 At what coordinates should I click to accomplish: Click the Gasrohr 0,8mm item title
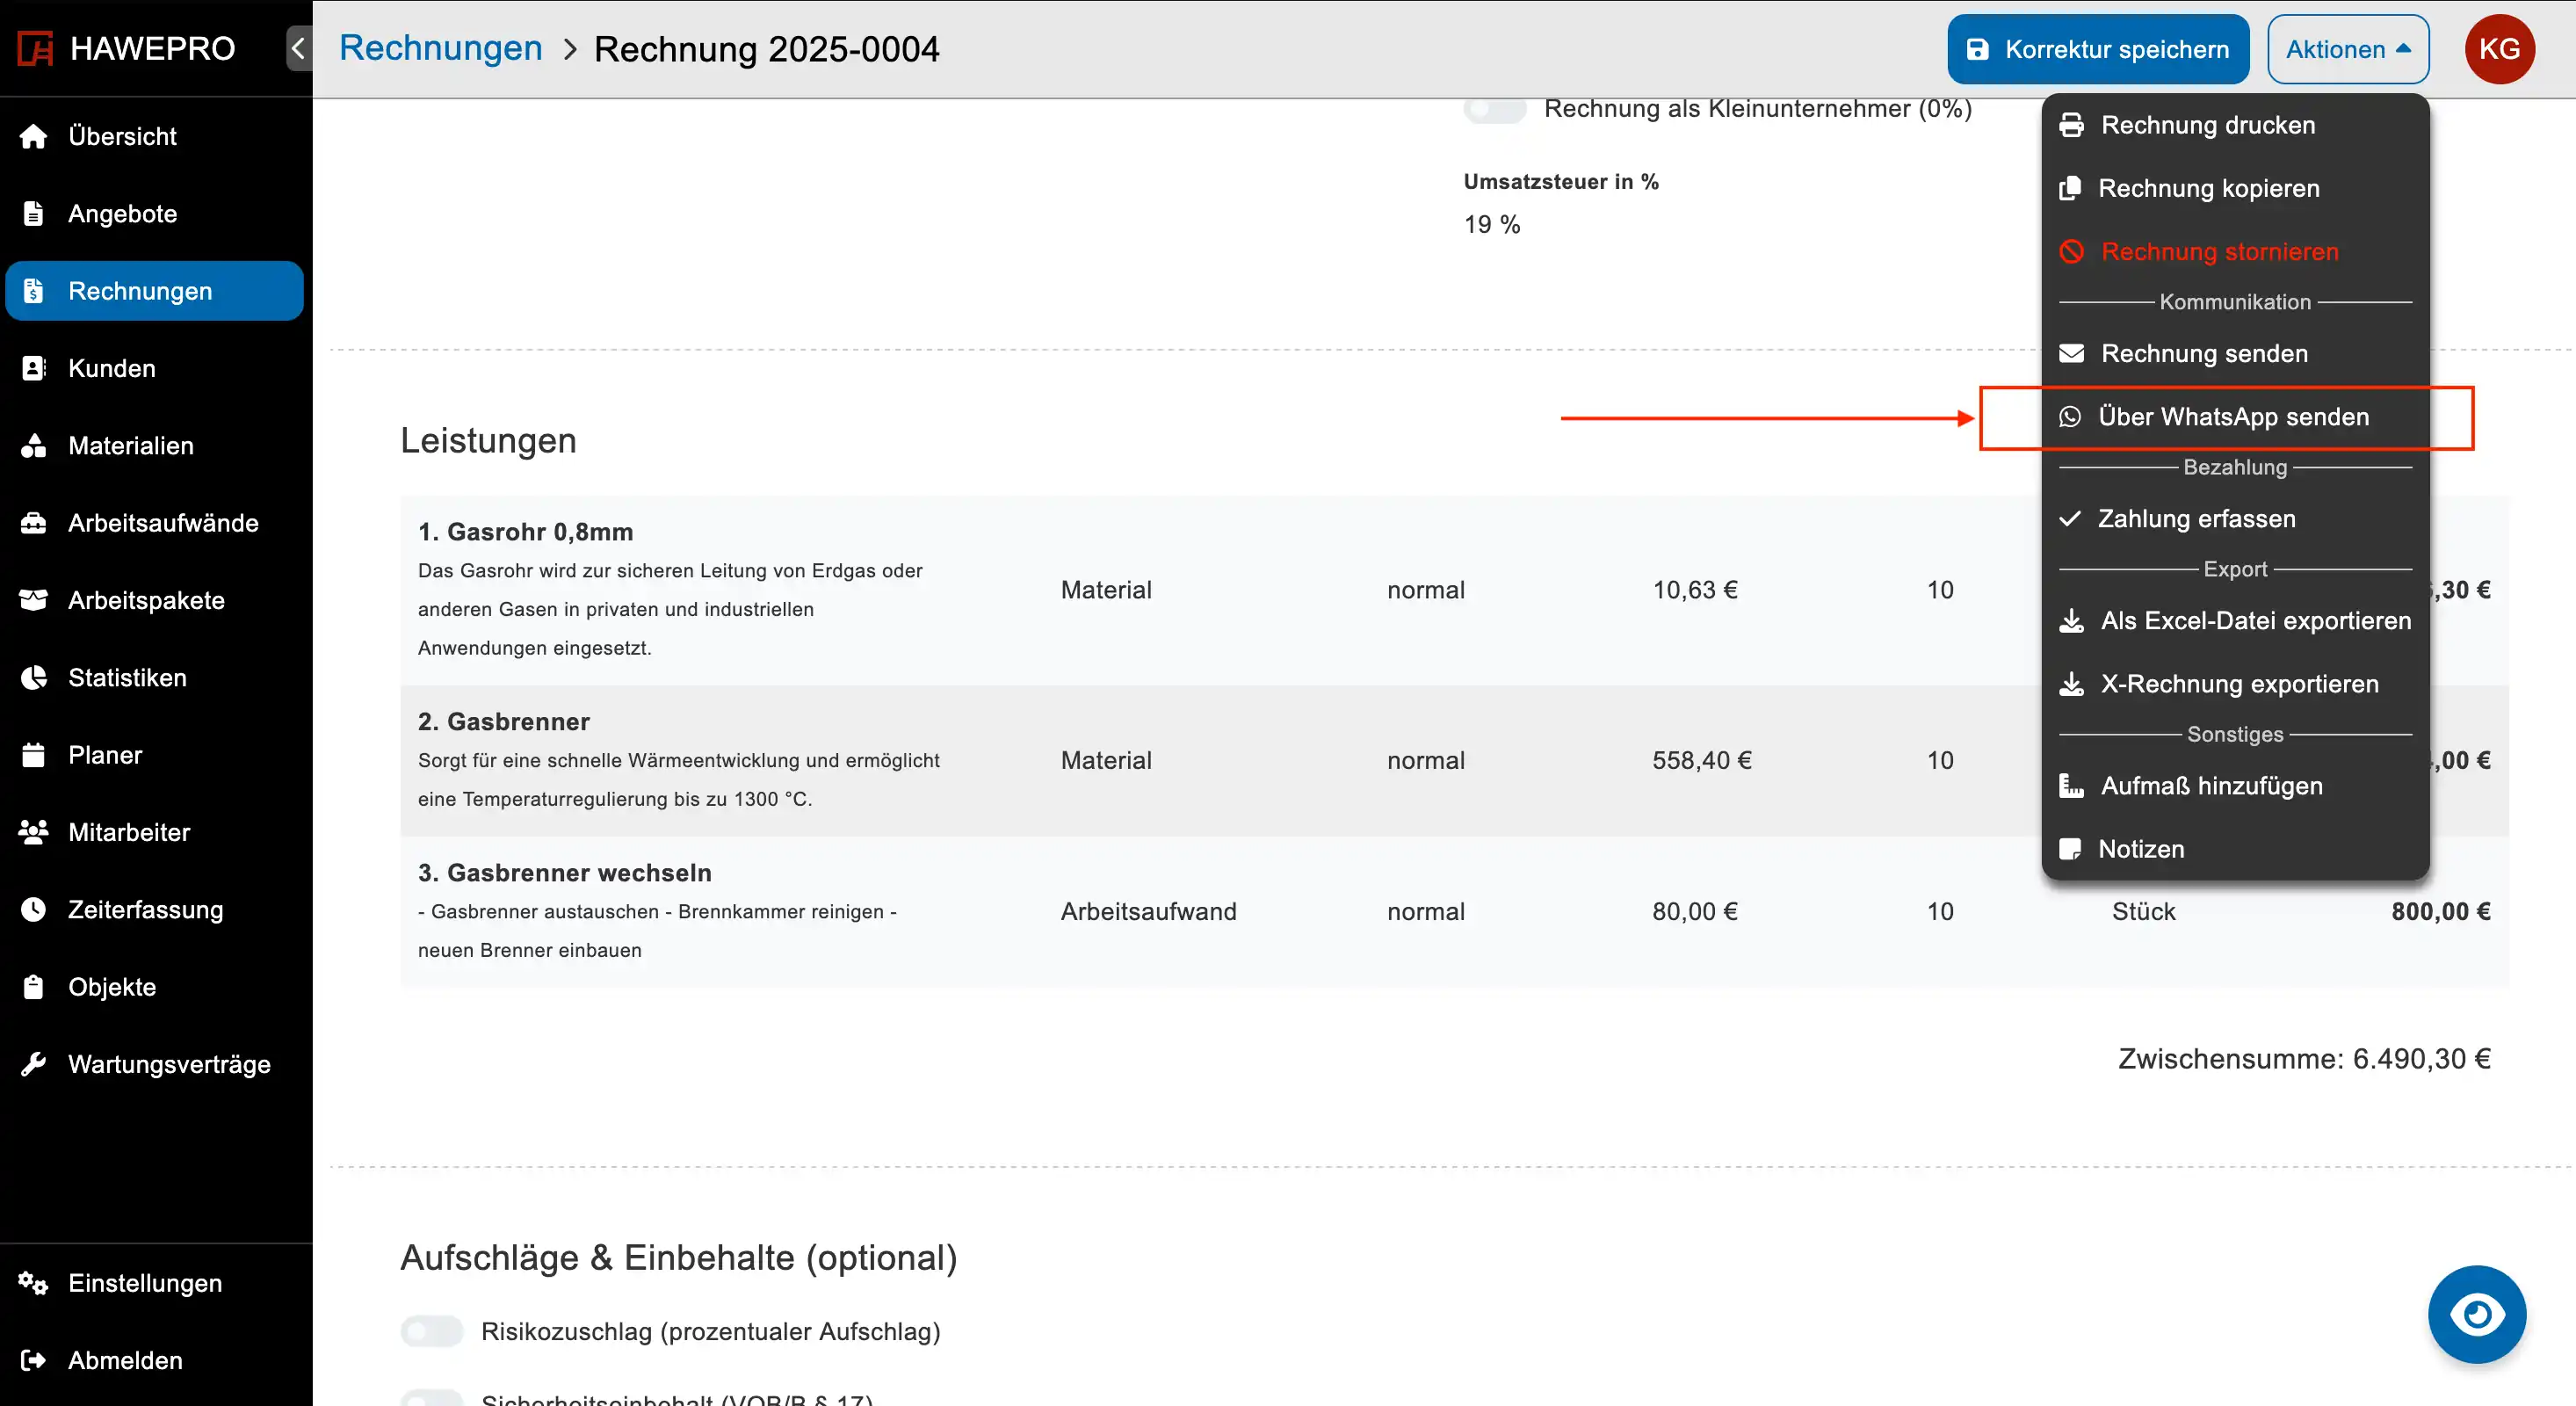pos(526,532)
